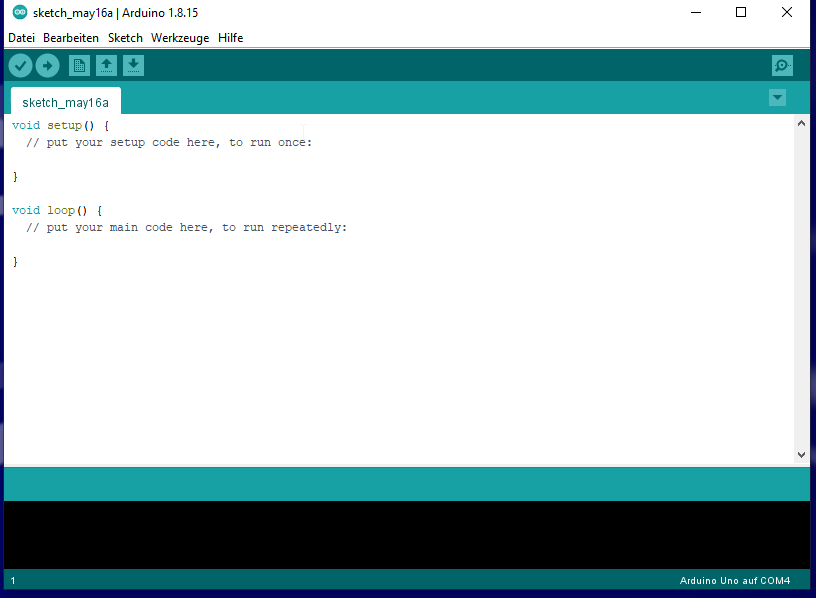Click the Arduino logo in the title bar
Viewport: 816px width, 598px height.
coord(20,12)
